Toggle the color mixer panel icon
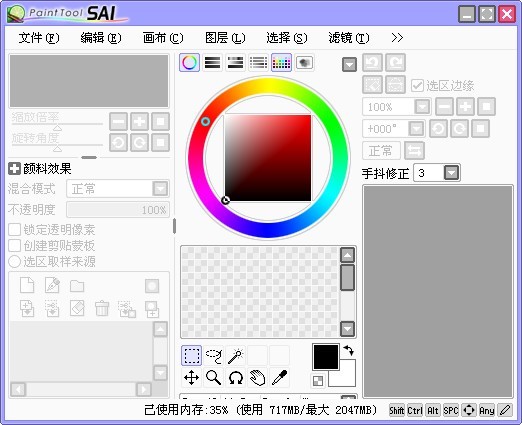This screenshot has width=522, height=425. pos(258,62)
